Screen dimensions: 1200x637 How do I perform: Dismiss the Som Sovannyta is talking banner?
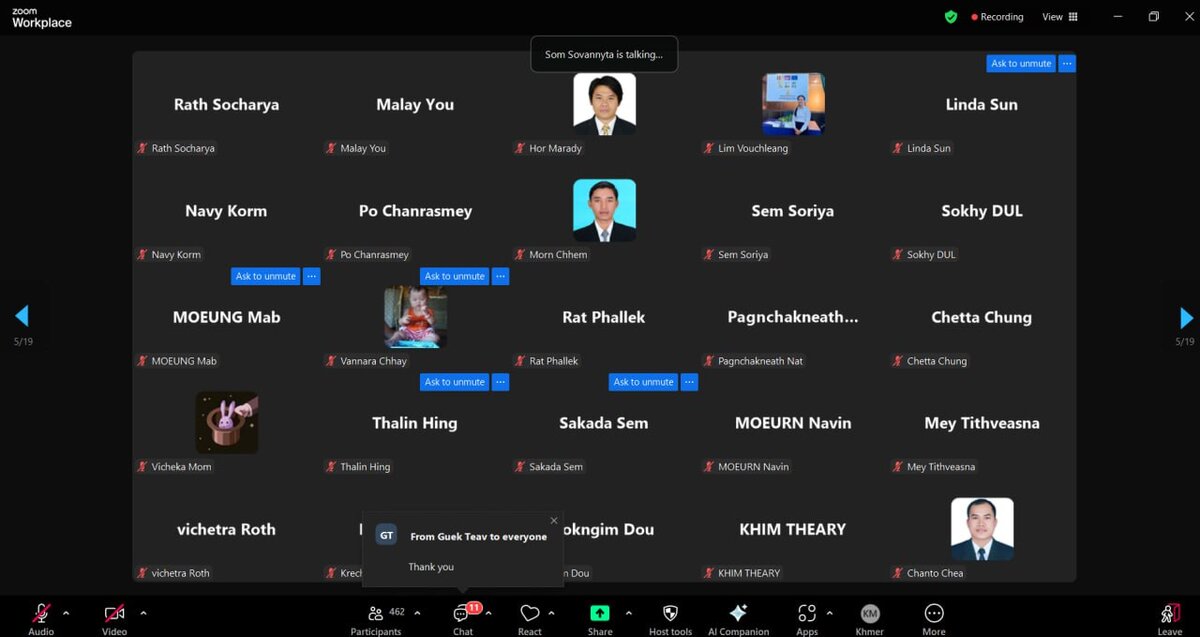(x=604, y=54)
